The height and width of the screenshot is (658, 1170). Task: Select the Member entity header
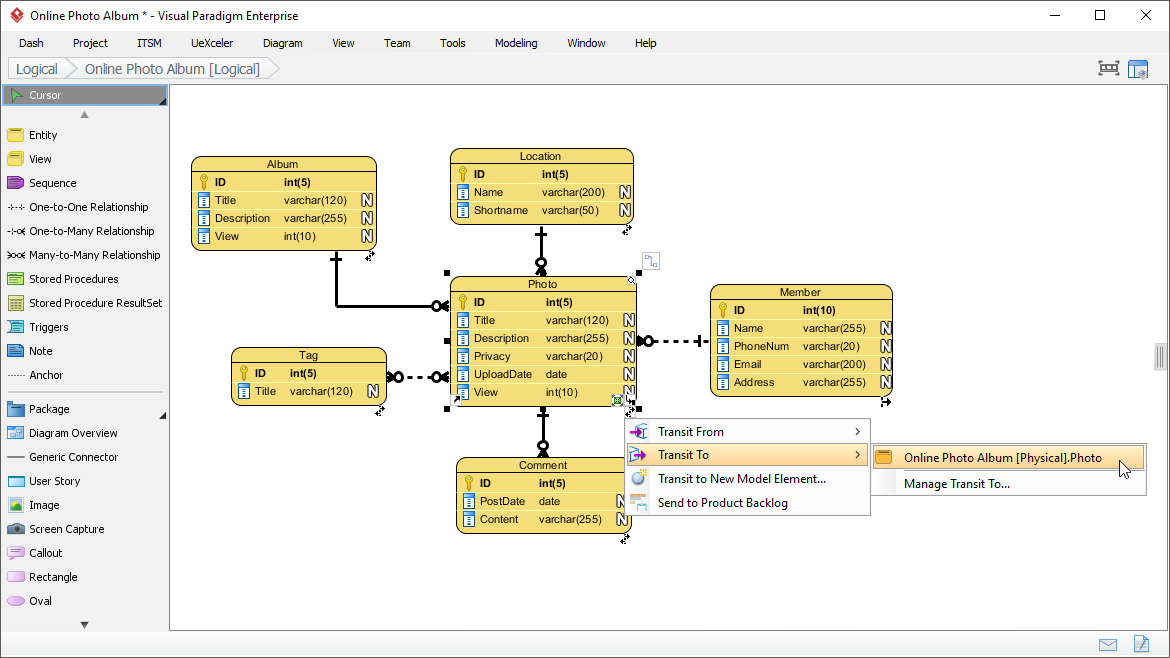pos(801,292)
